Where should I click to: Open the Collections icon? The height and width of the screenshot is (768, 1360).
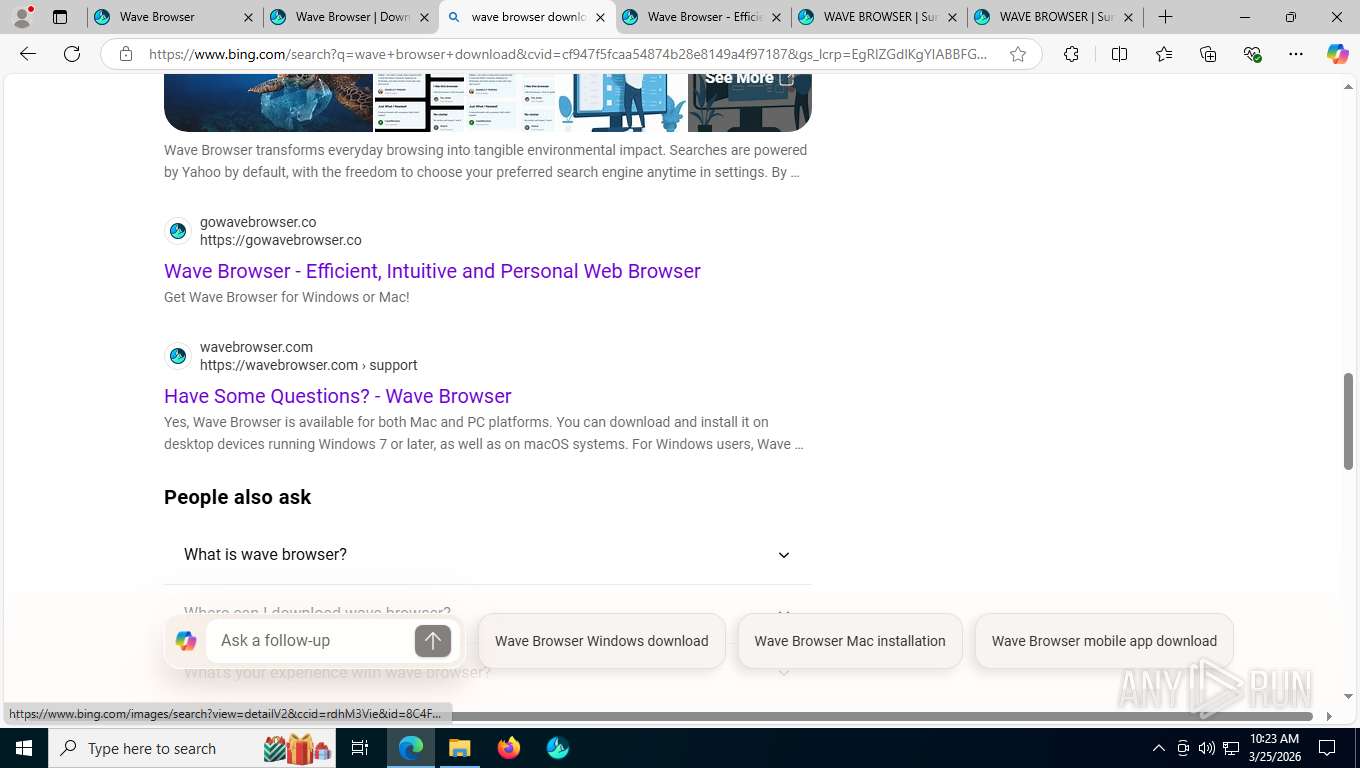tap(1208, 54)
